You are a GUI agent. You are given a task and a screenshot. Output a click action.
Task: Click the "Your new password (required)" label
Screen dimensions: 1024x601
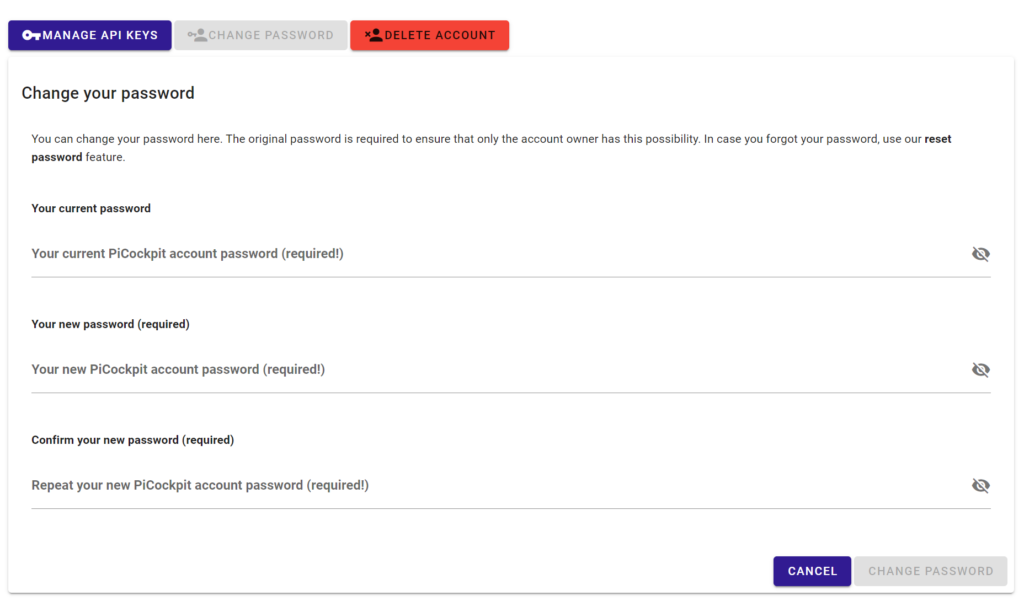click(x=110, y=324)
